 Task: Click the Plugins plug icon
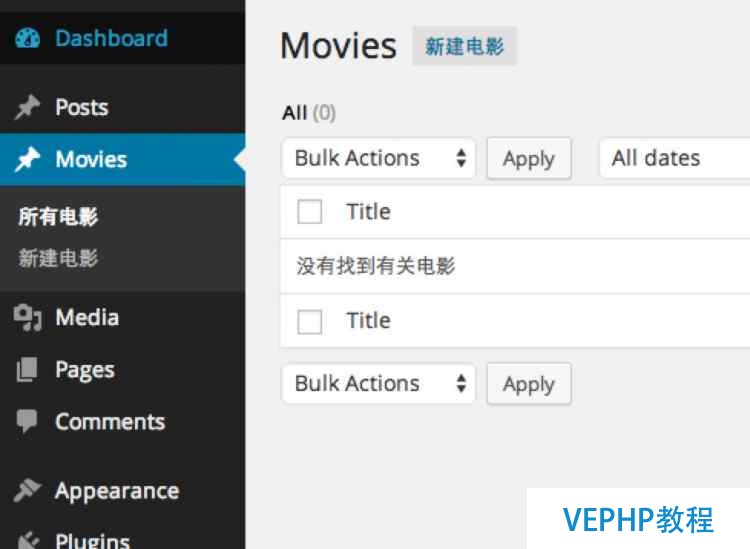pos(28,540)
